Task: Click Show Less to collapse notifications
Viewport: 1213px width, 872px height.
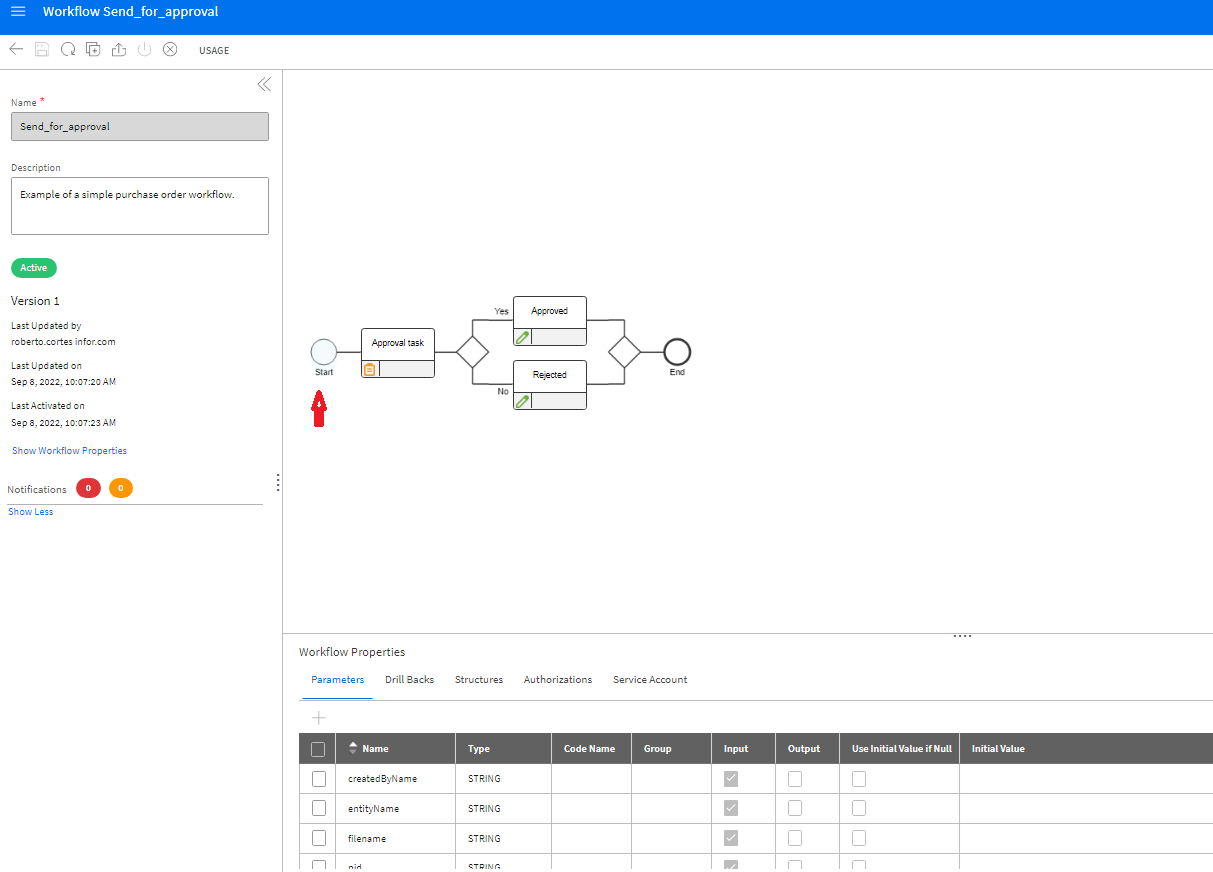Action: tap(31, 512)
